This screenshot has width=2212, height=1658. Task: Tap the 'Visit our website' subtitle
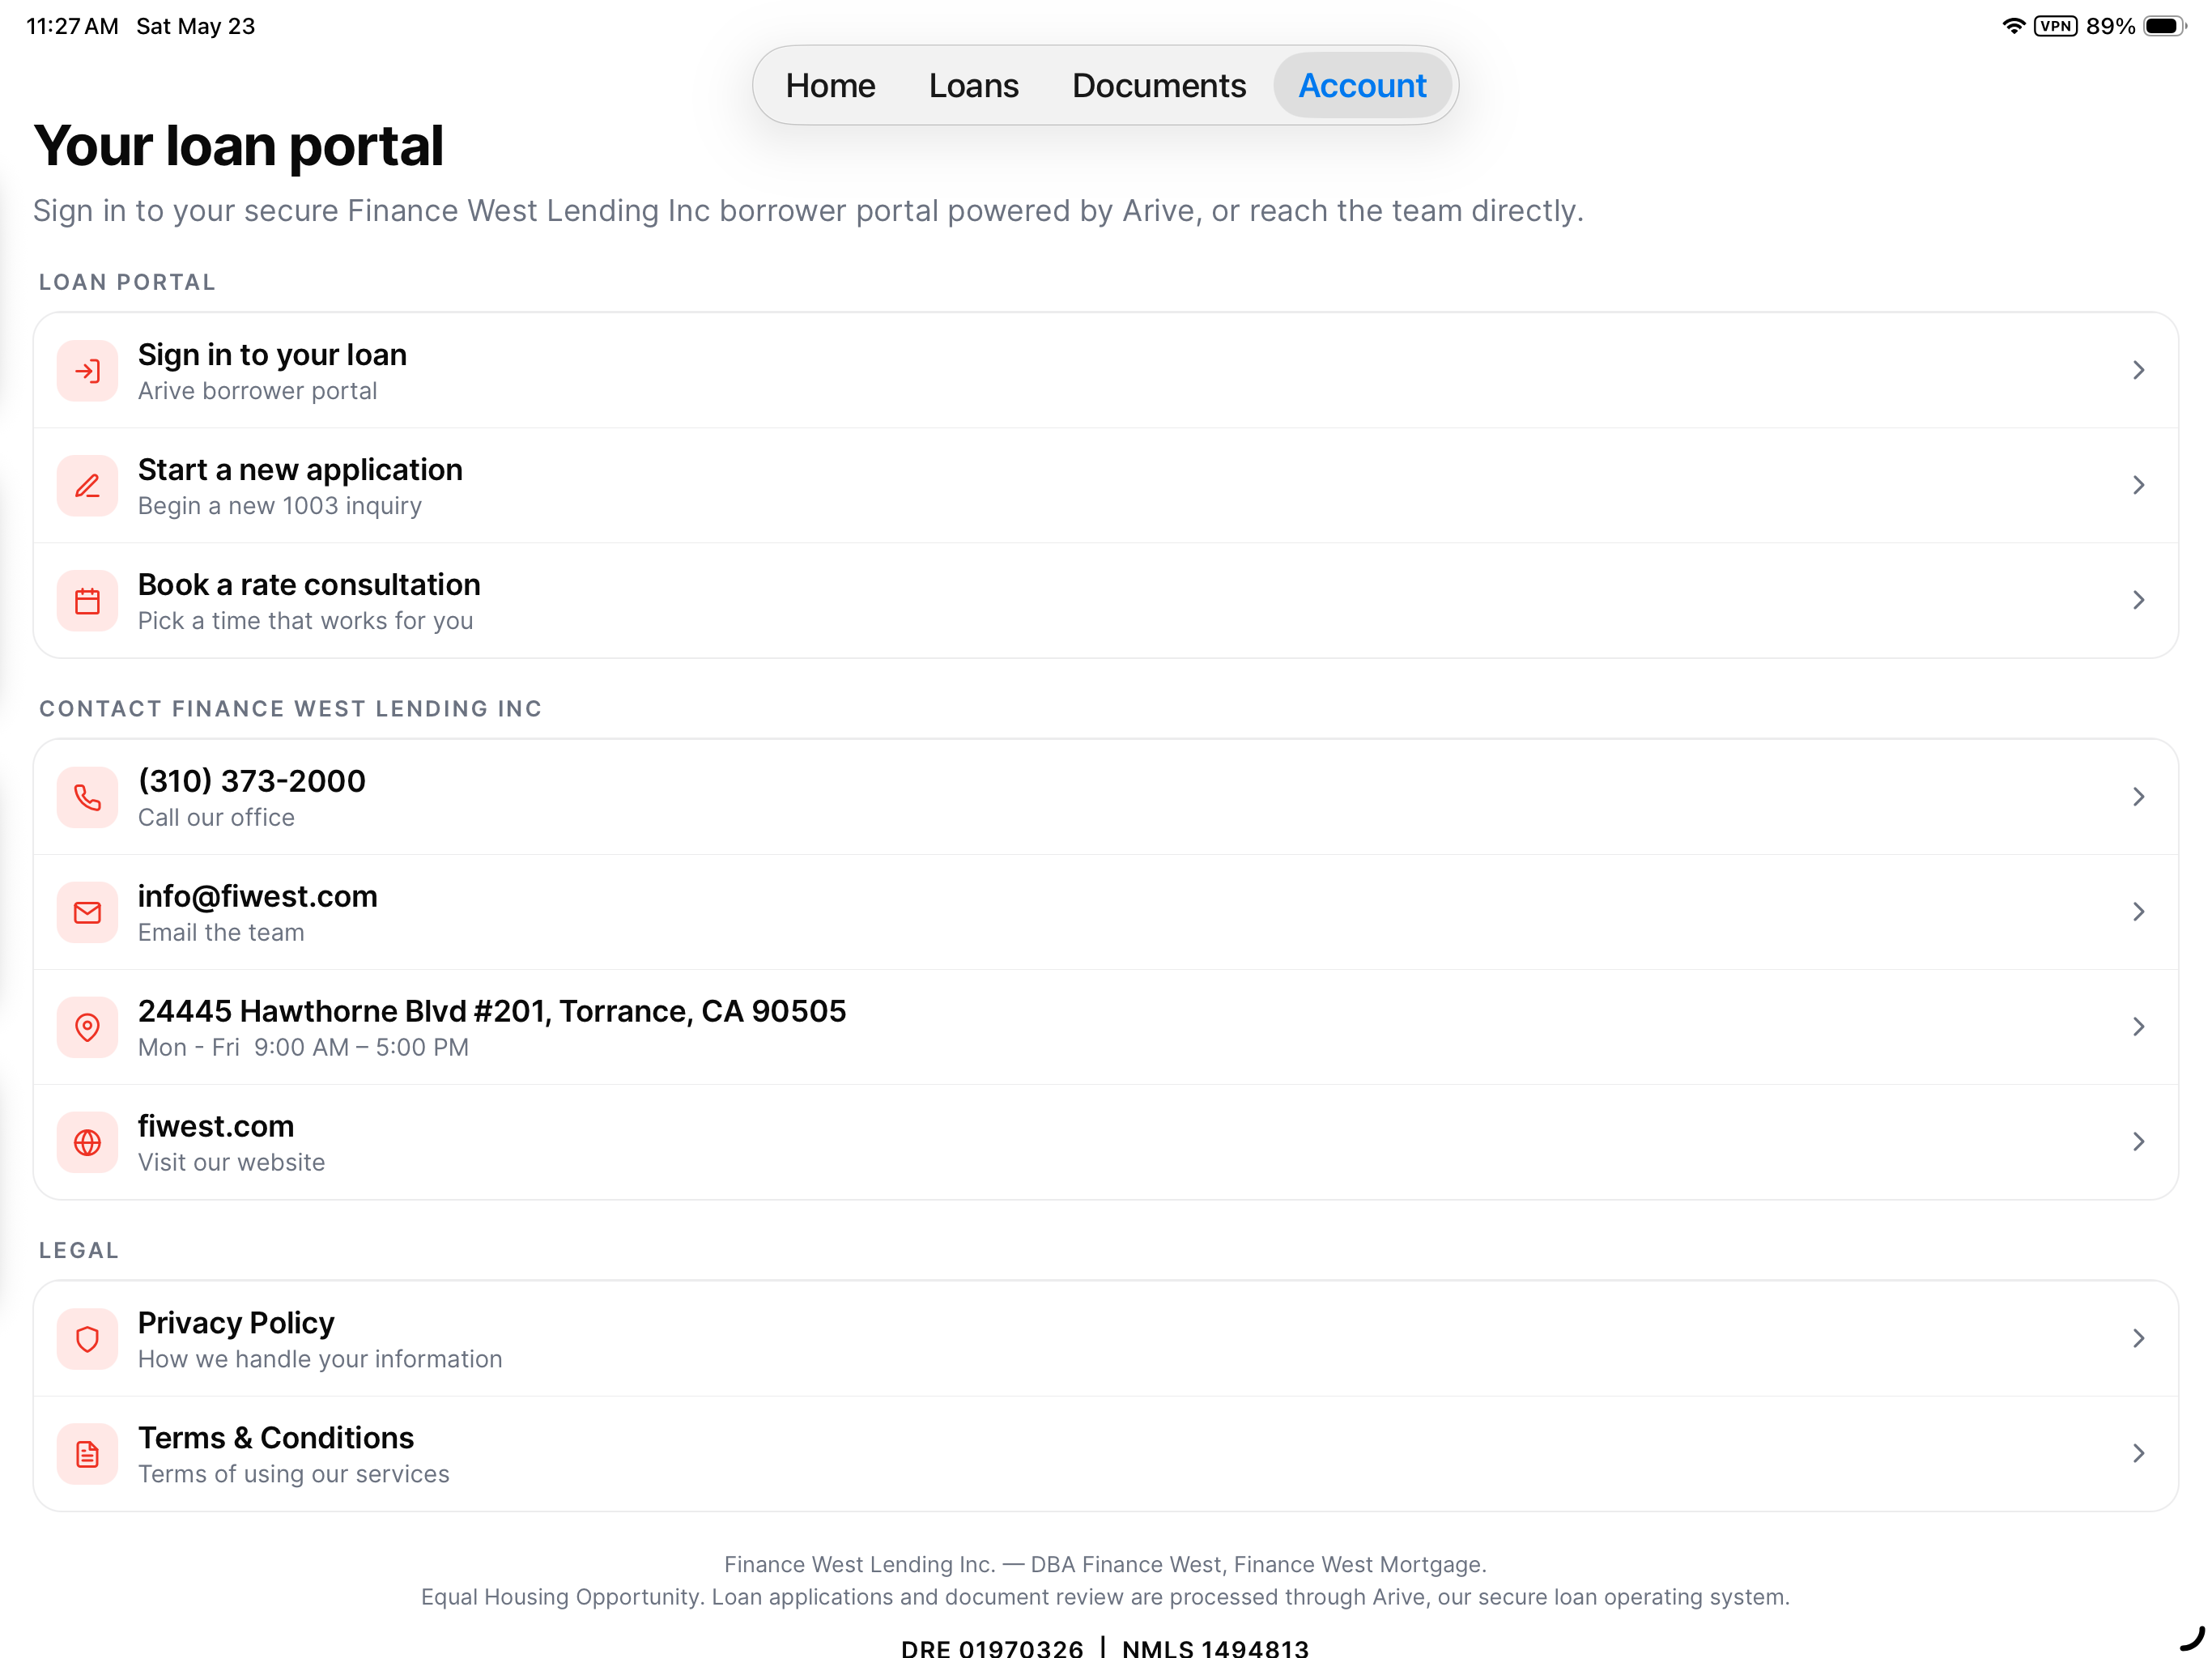coord(231,1163)
